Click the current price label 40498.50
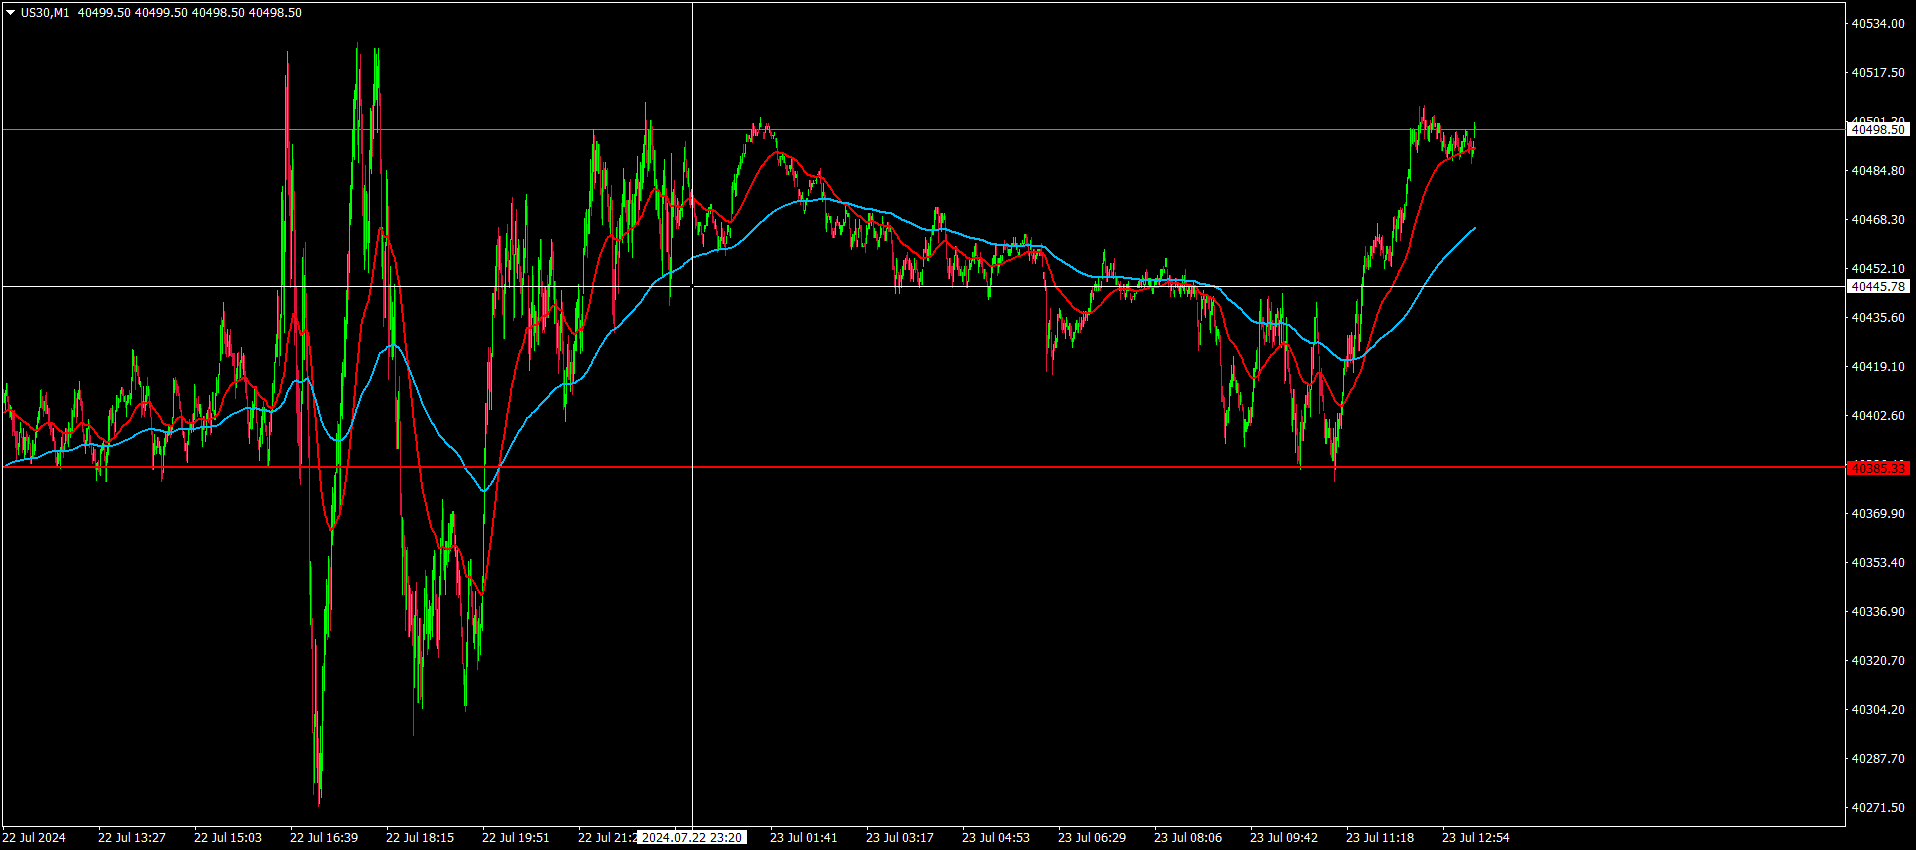The width and height of the screenshot is (1916, 850). [x=1878, y=130]
